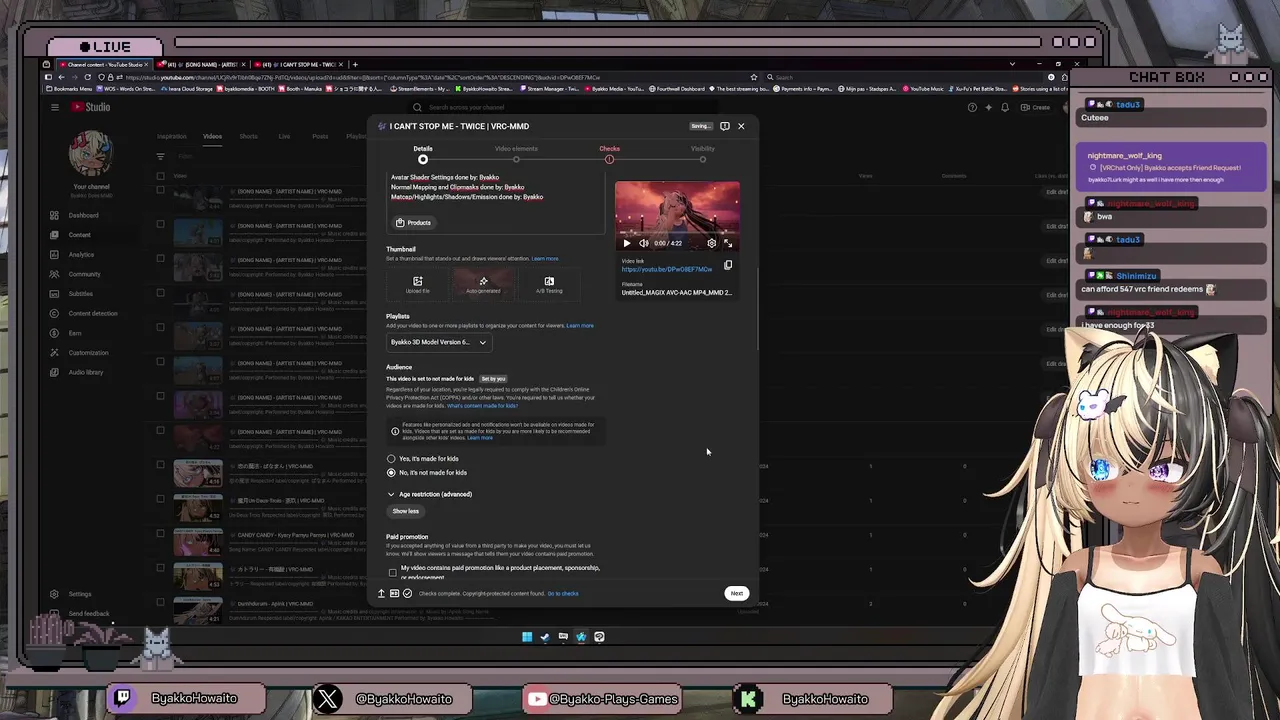Open Content in the Studio sidebar
This screenshot has width=1280, height=720.
(x=80, y=235)
